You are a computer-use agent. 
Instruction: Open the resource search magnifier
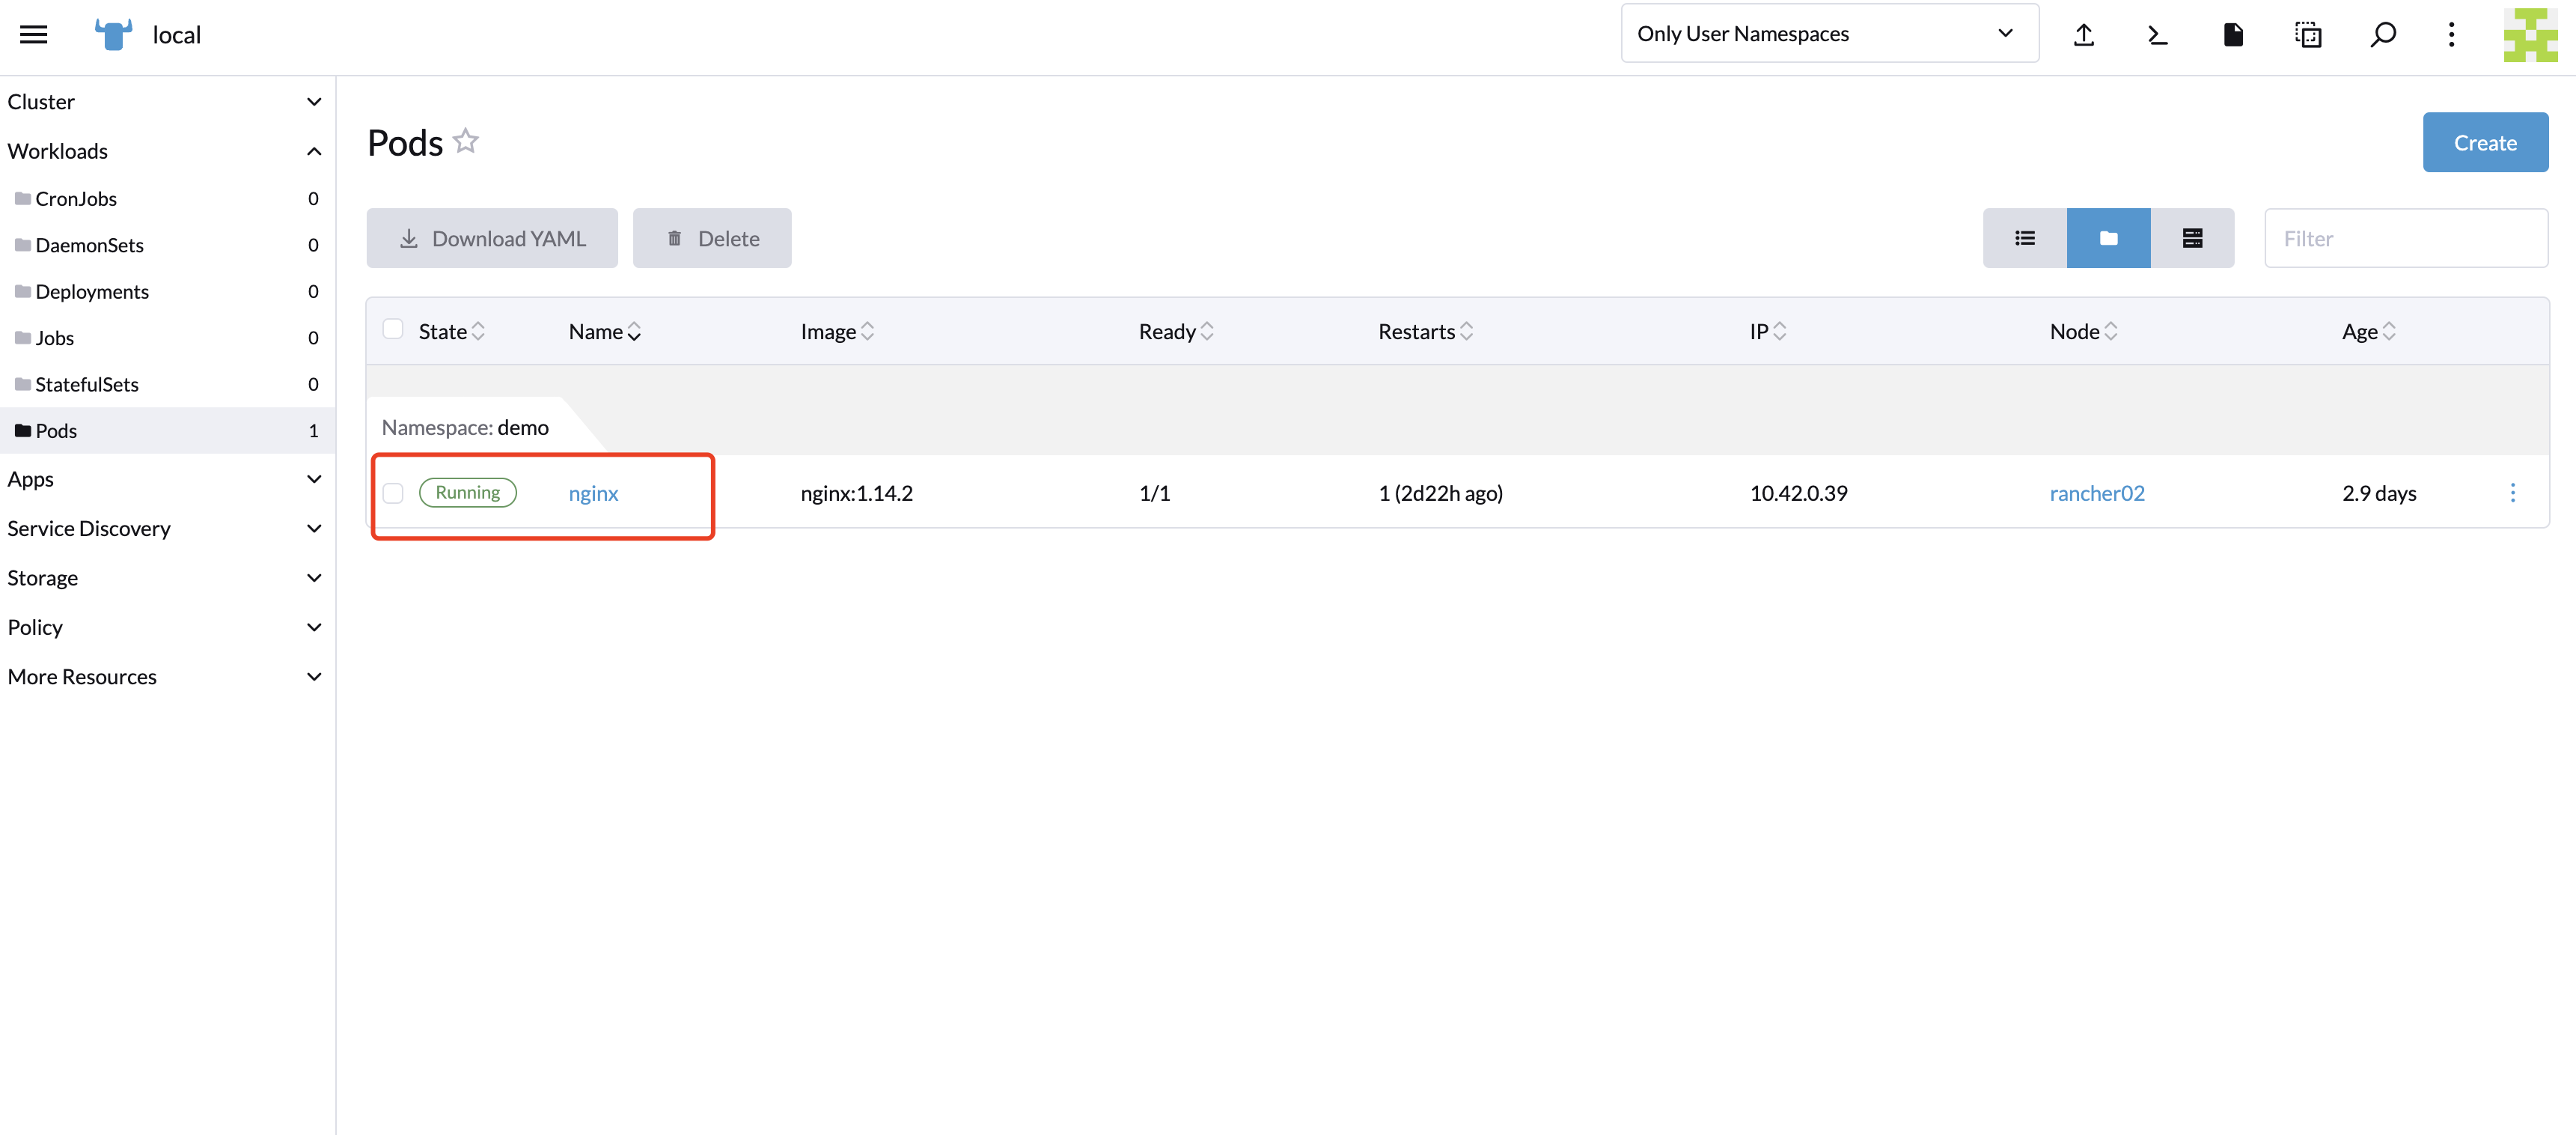pos(2383,34)
